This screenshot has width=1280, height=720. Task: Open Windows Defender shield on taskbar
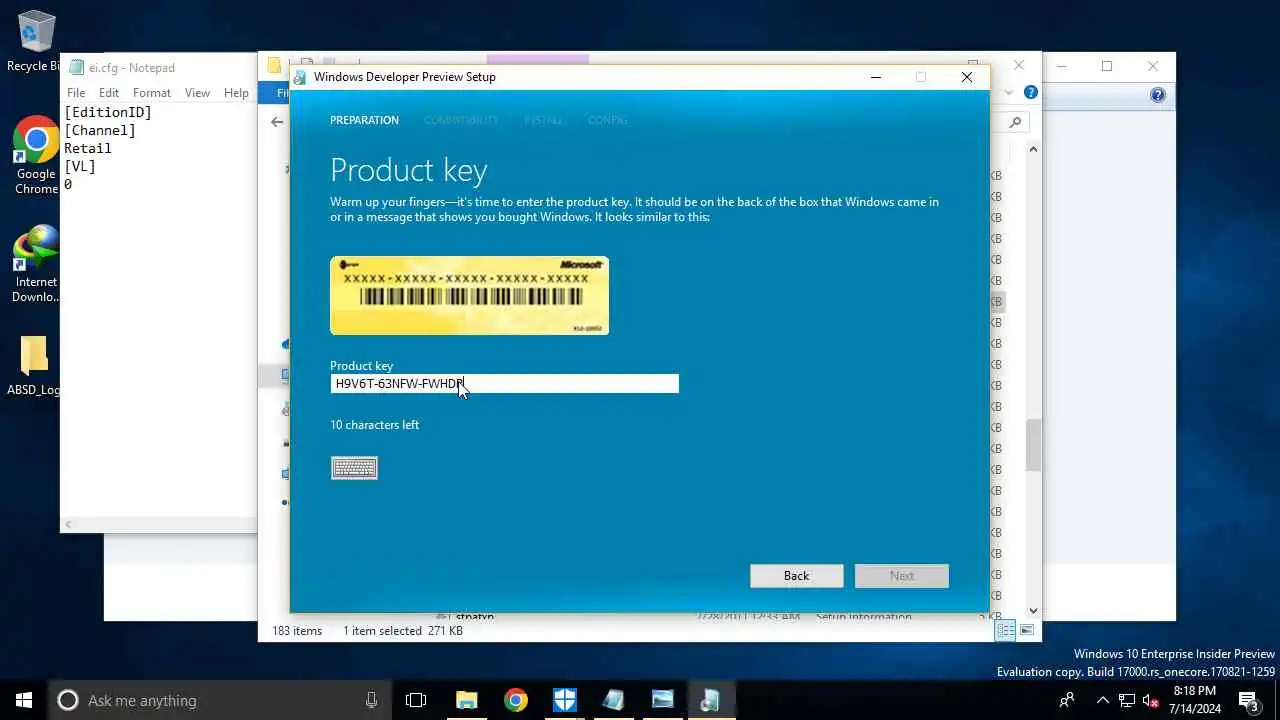pos(565,700)
